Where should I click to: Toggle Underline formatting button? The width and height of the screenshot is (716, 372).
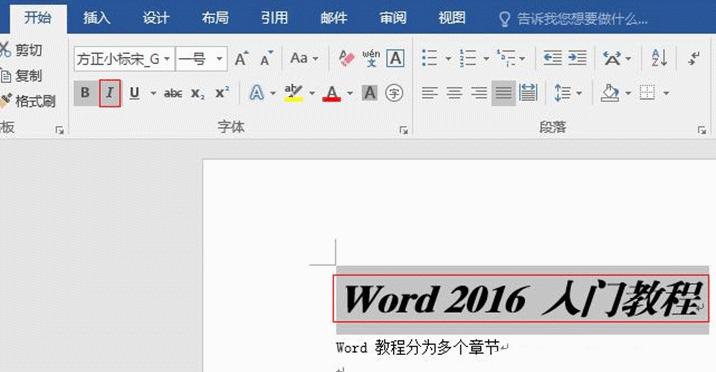[134, 93]
